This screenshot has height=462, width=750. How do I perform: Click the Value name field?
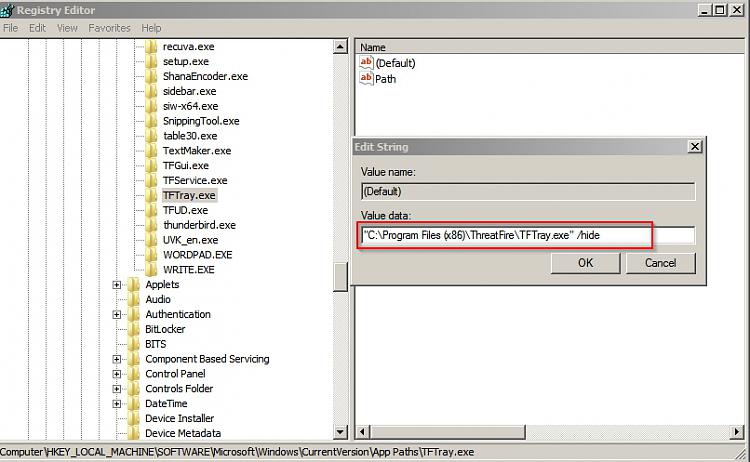(528, 192)
